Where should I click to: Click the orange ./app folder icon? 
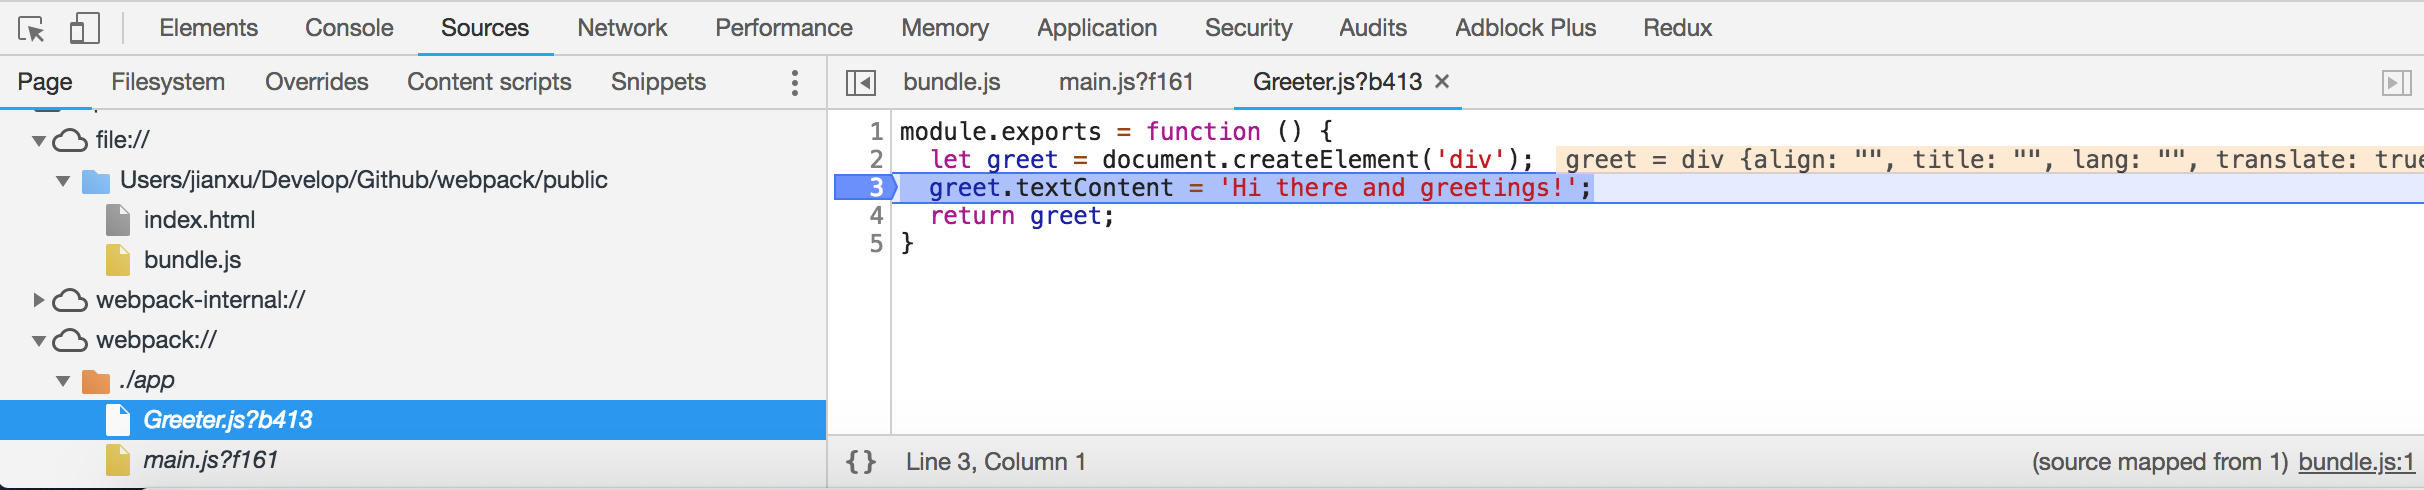96,381
